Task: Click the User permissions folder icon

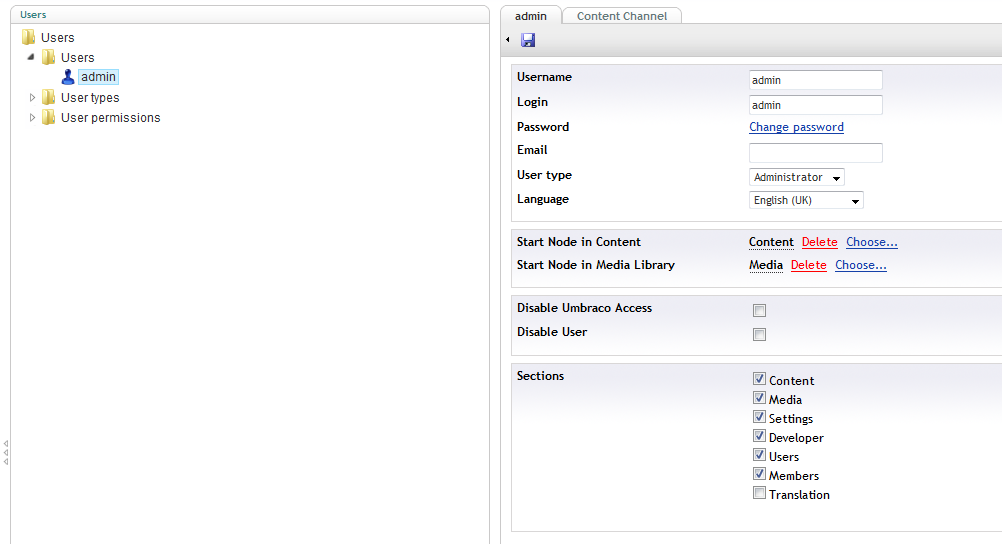Action: 48,117
